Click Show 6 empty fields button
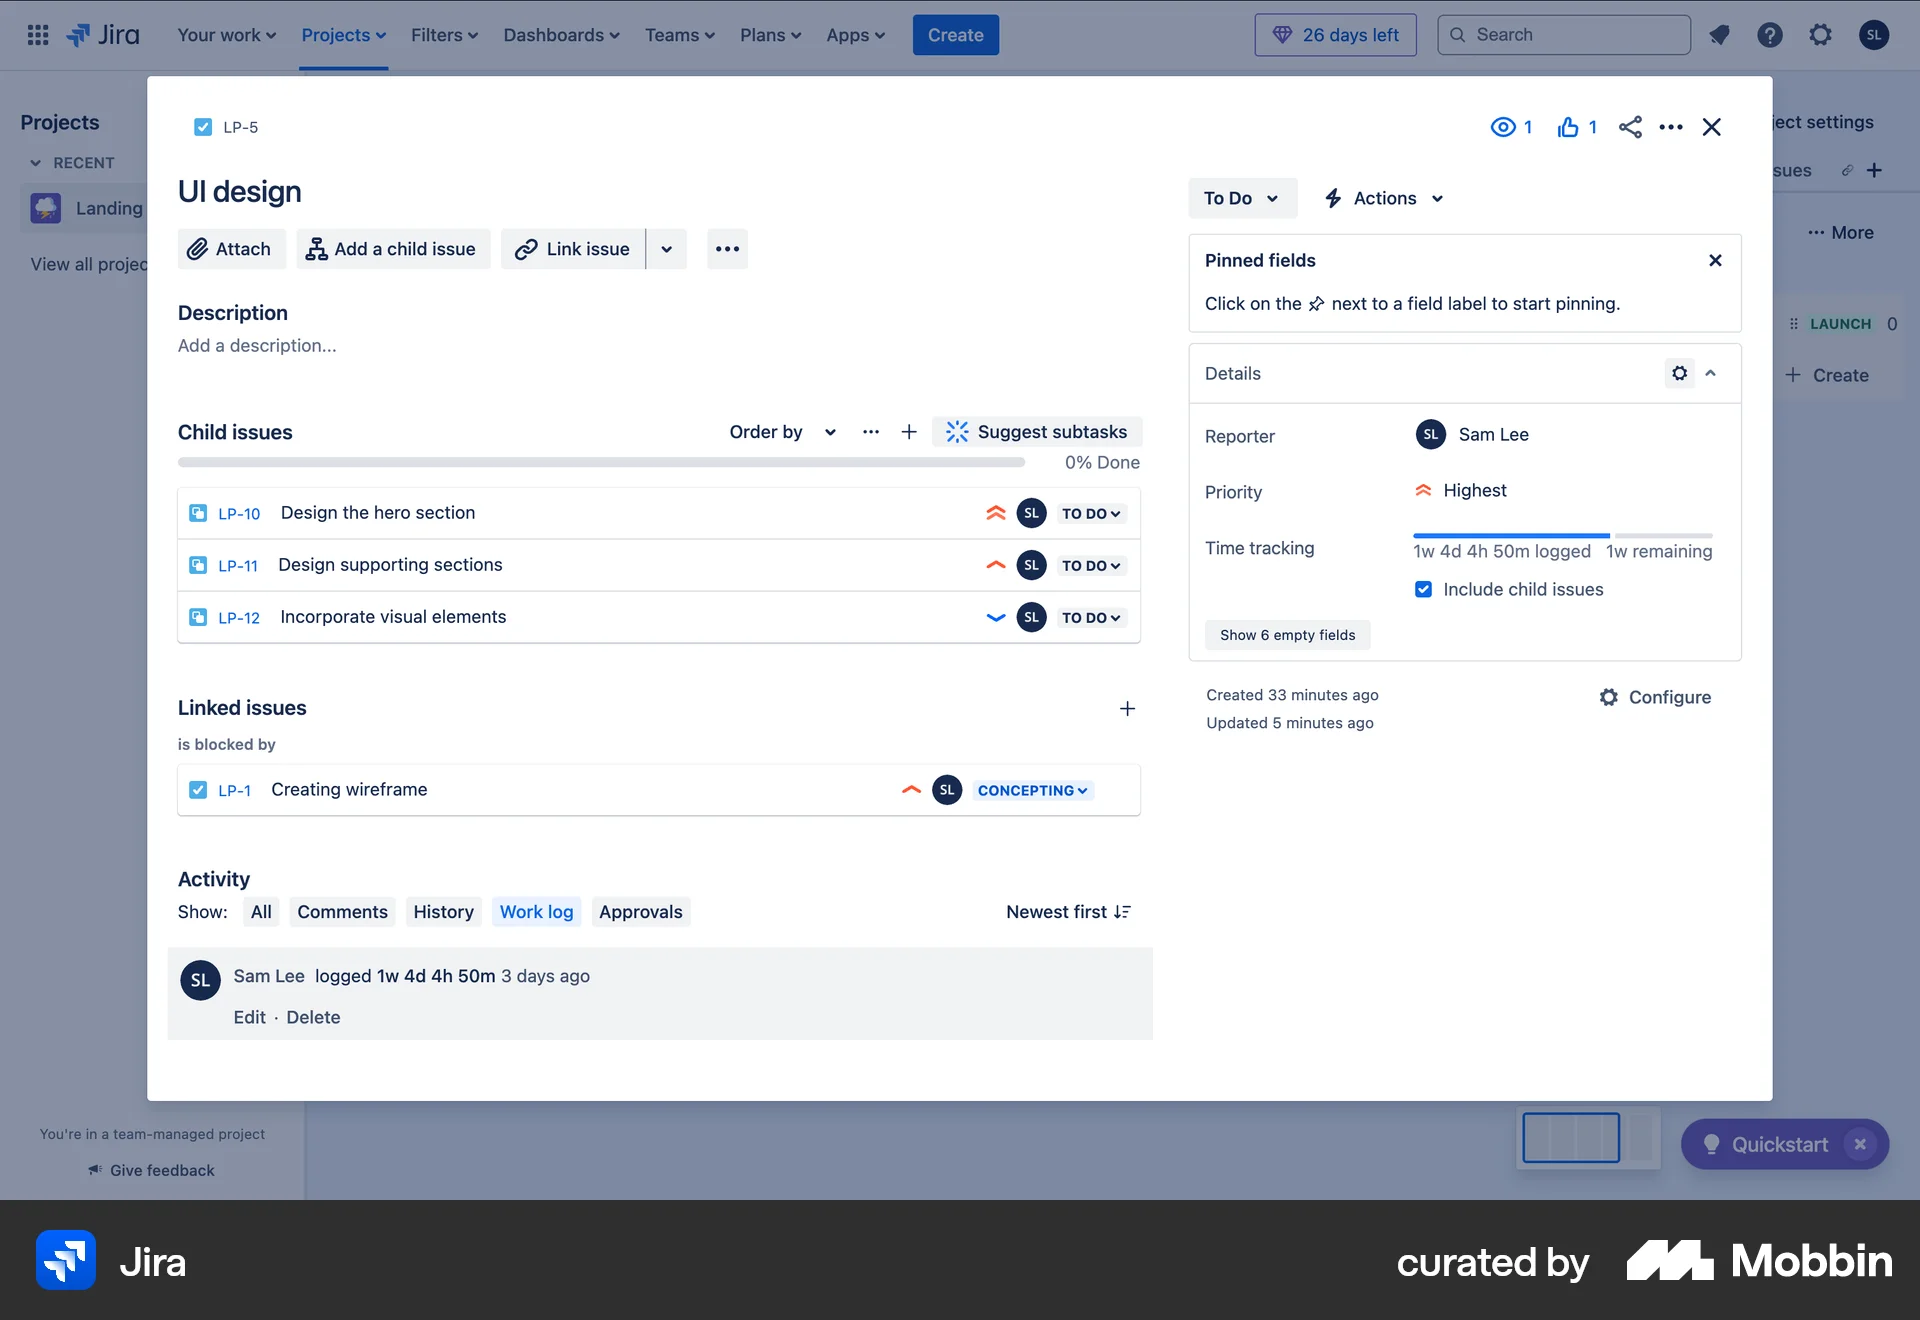The width and height of the screenshot is (1920, 1320). pos(1287,634)
